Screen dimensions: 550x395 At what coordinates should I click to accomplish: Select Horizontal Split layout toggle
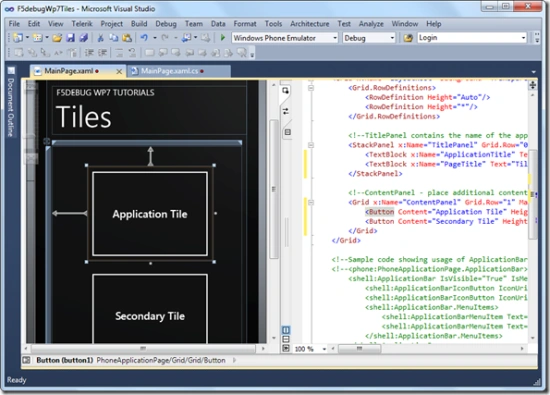click(286, 339)
